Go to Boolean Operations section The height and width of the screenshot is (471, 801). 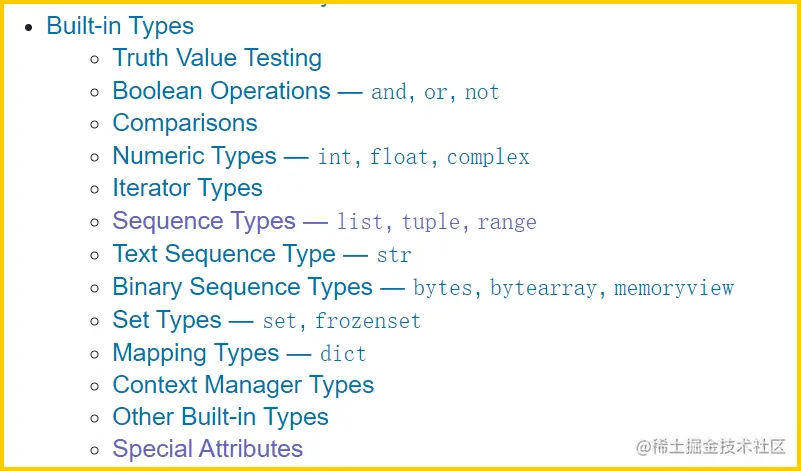221,90
